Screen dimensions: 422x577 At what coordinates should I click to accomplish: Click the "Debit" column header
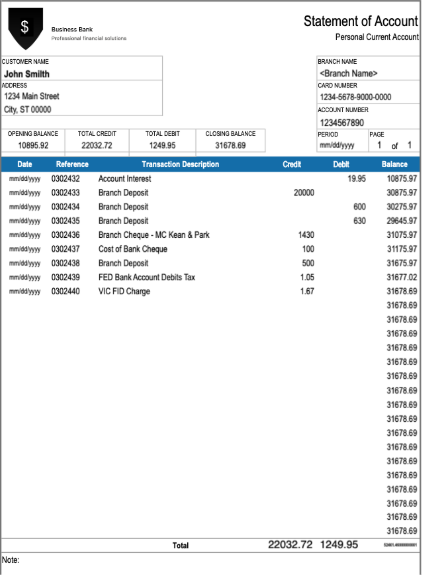[x=341, y=164]
